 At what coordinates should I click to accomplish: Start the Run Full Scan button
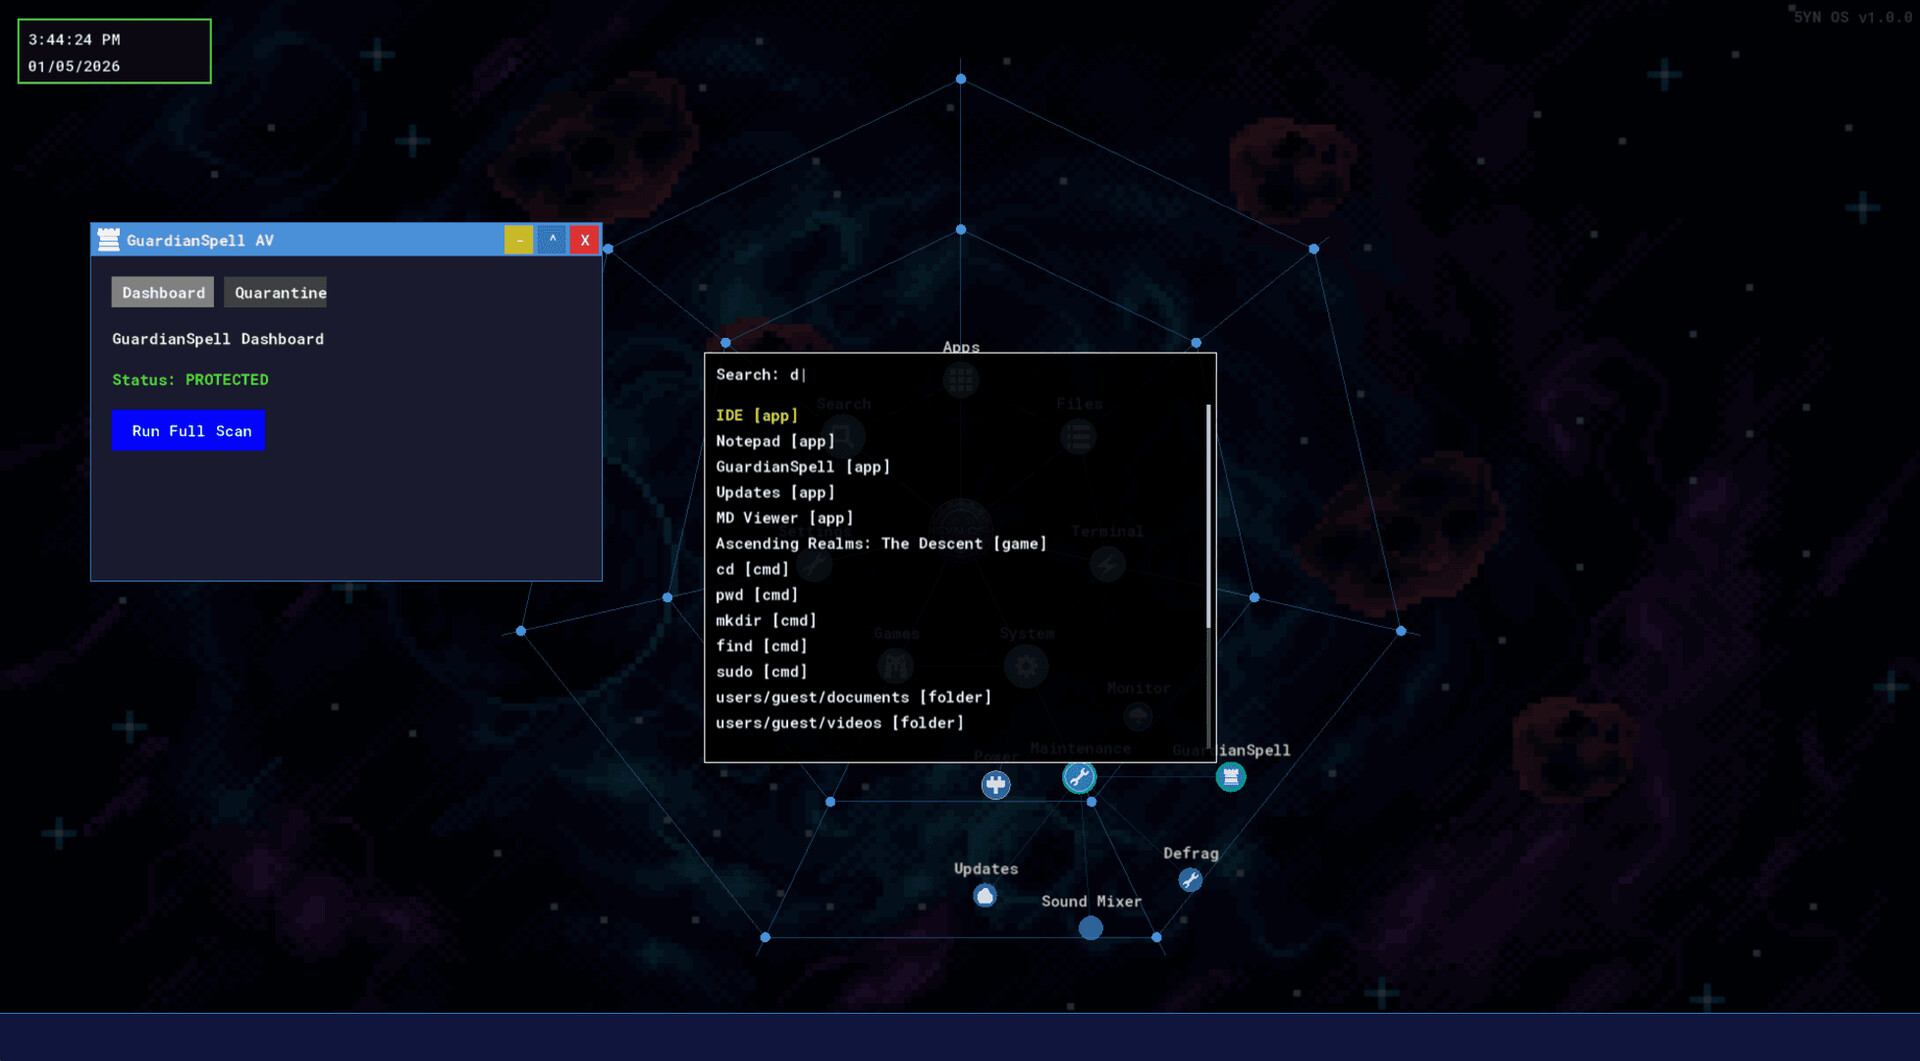click(x=189, y=431)
